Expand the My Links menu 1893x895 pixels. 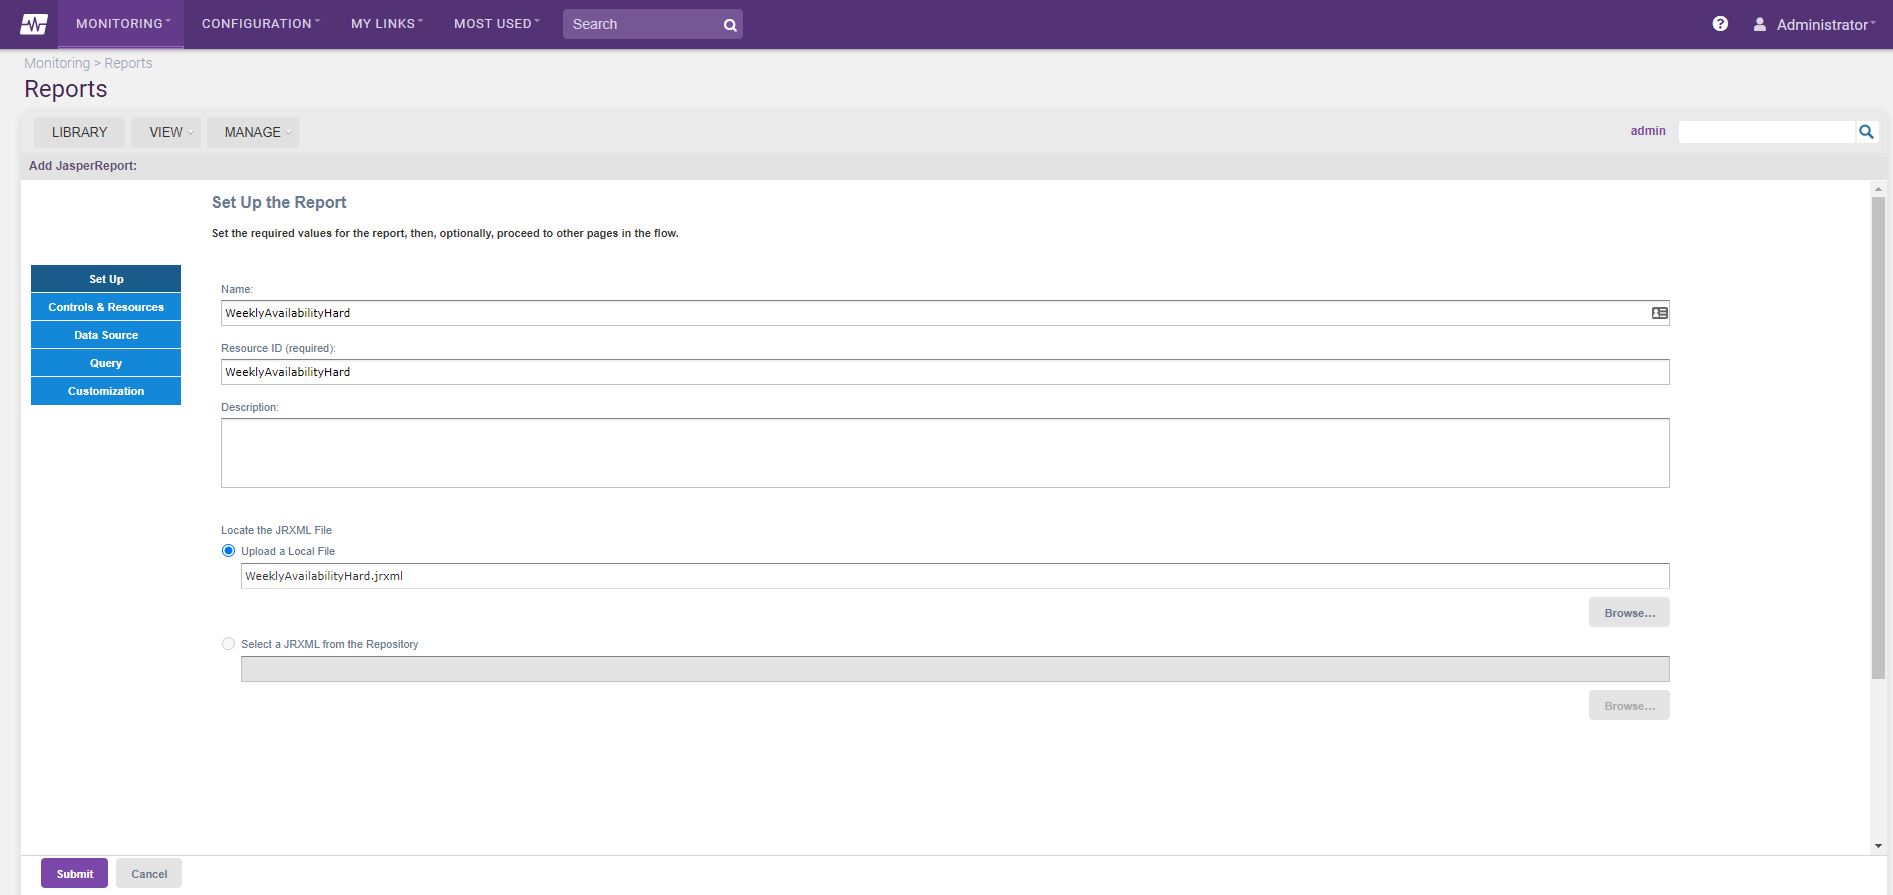(386, 24)
